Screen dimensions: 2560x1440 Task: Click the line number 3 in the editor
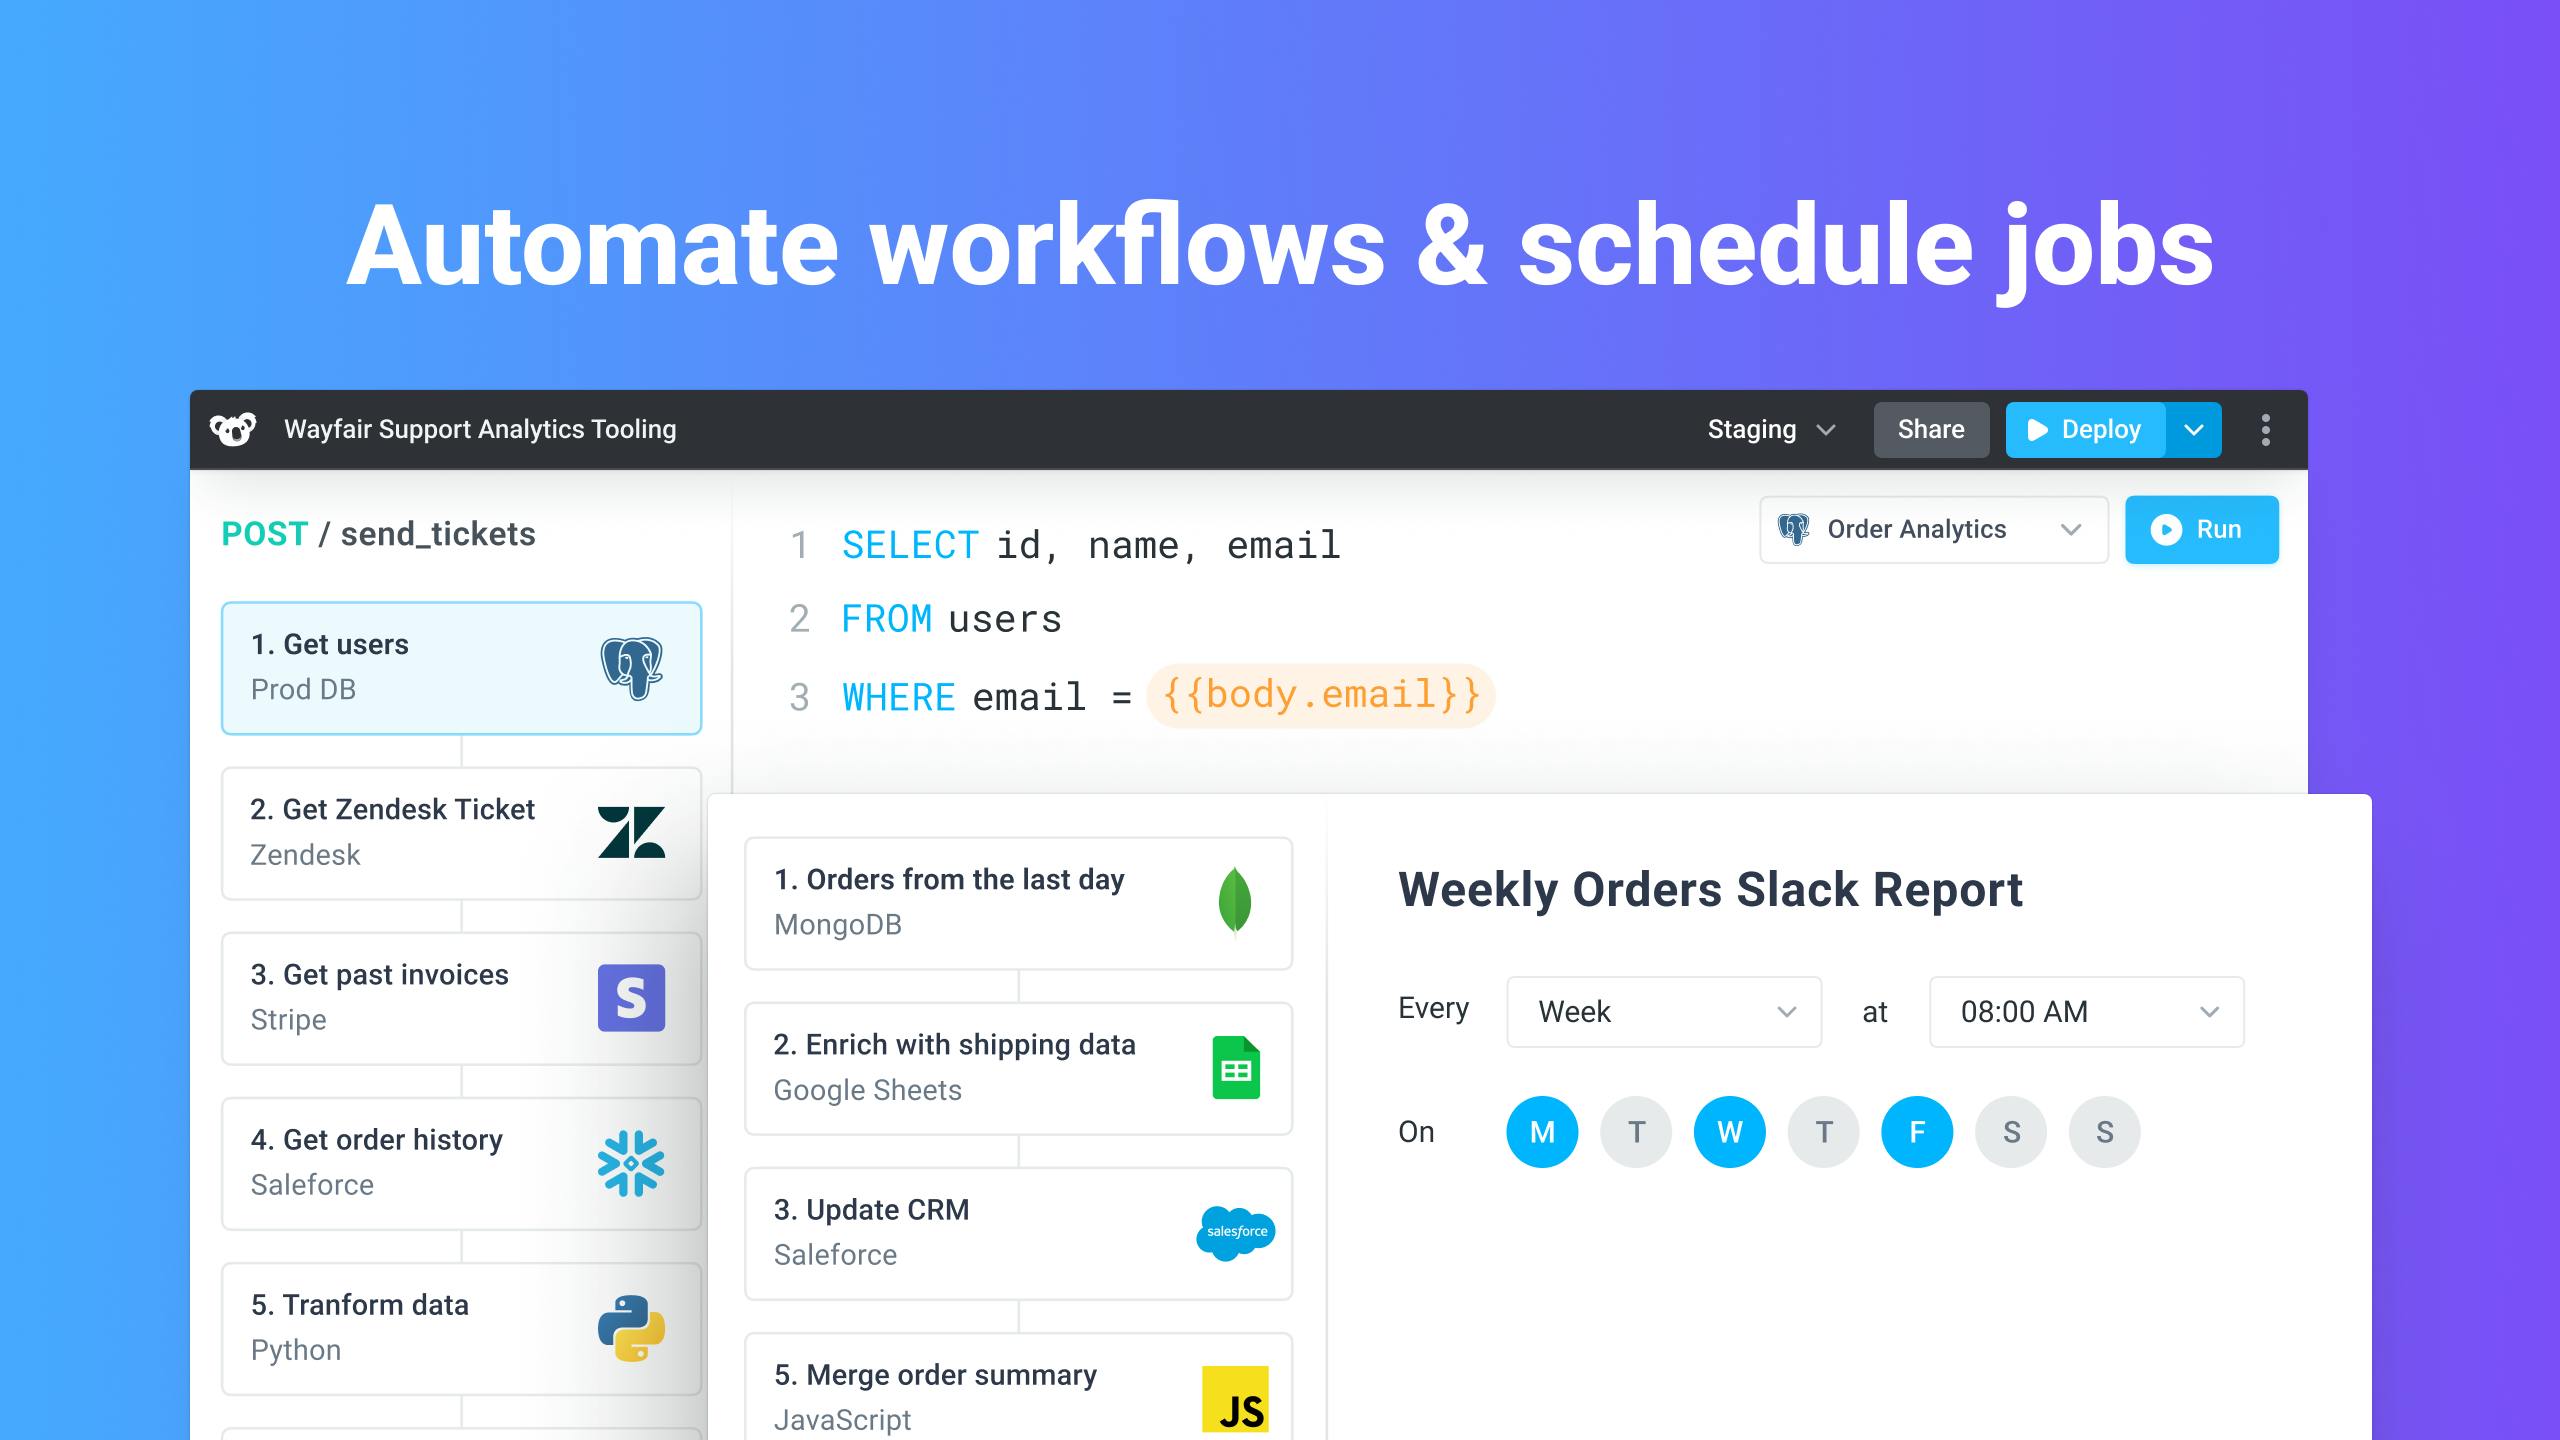coord(799,697)
